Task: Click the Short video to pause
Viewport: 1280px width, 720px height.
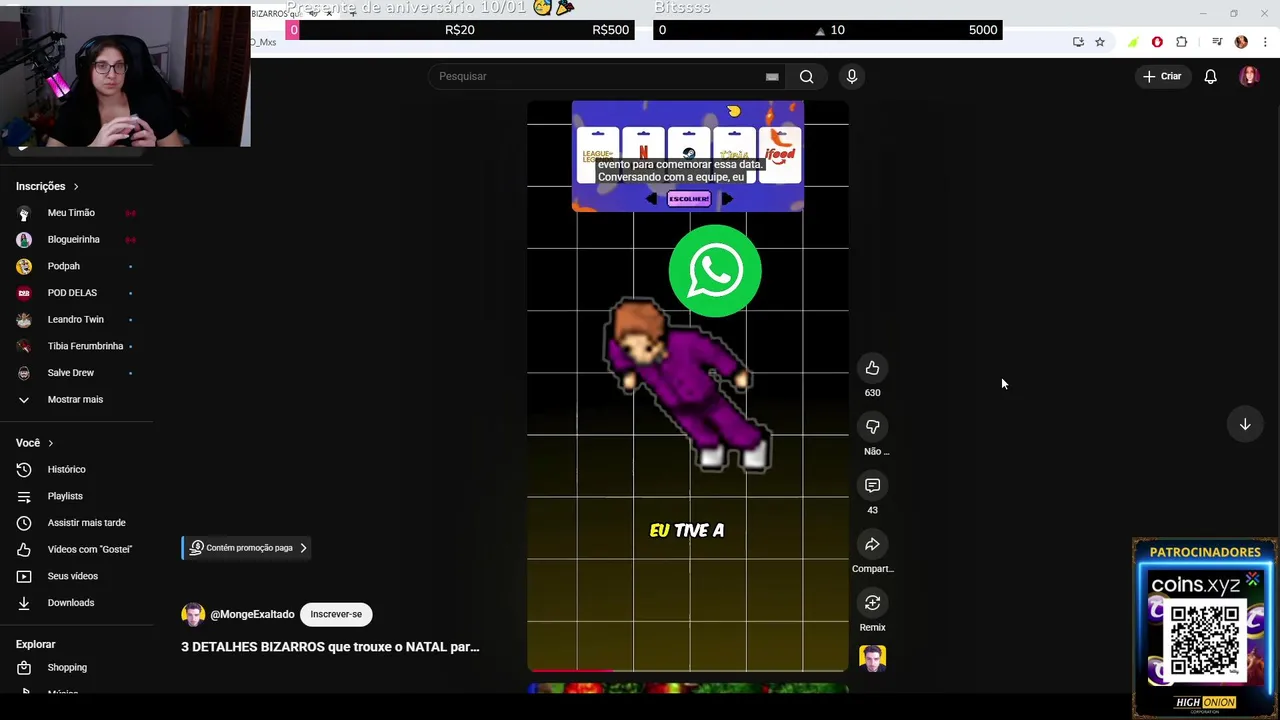Action: point(688,386)
